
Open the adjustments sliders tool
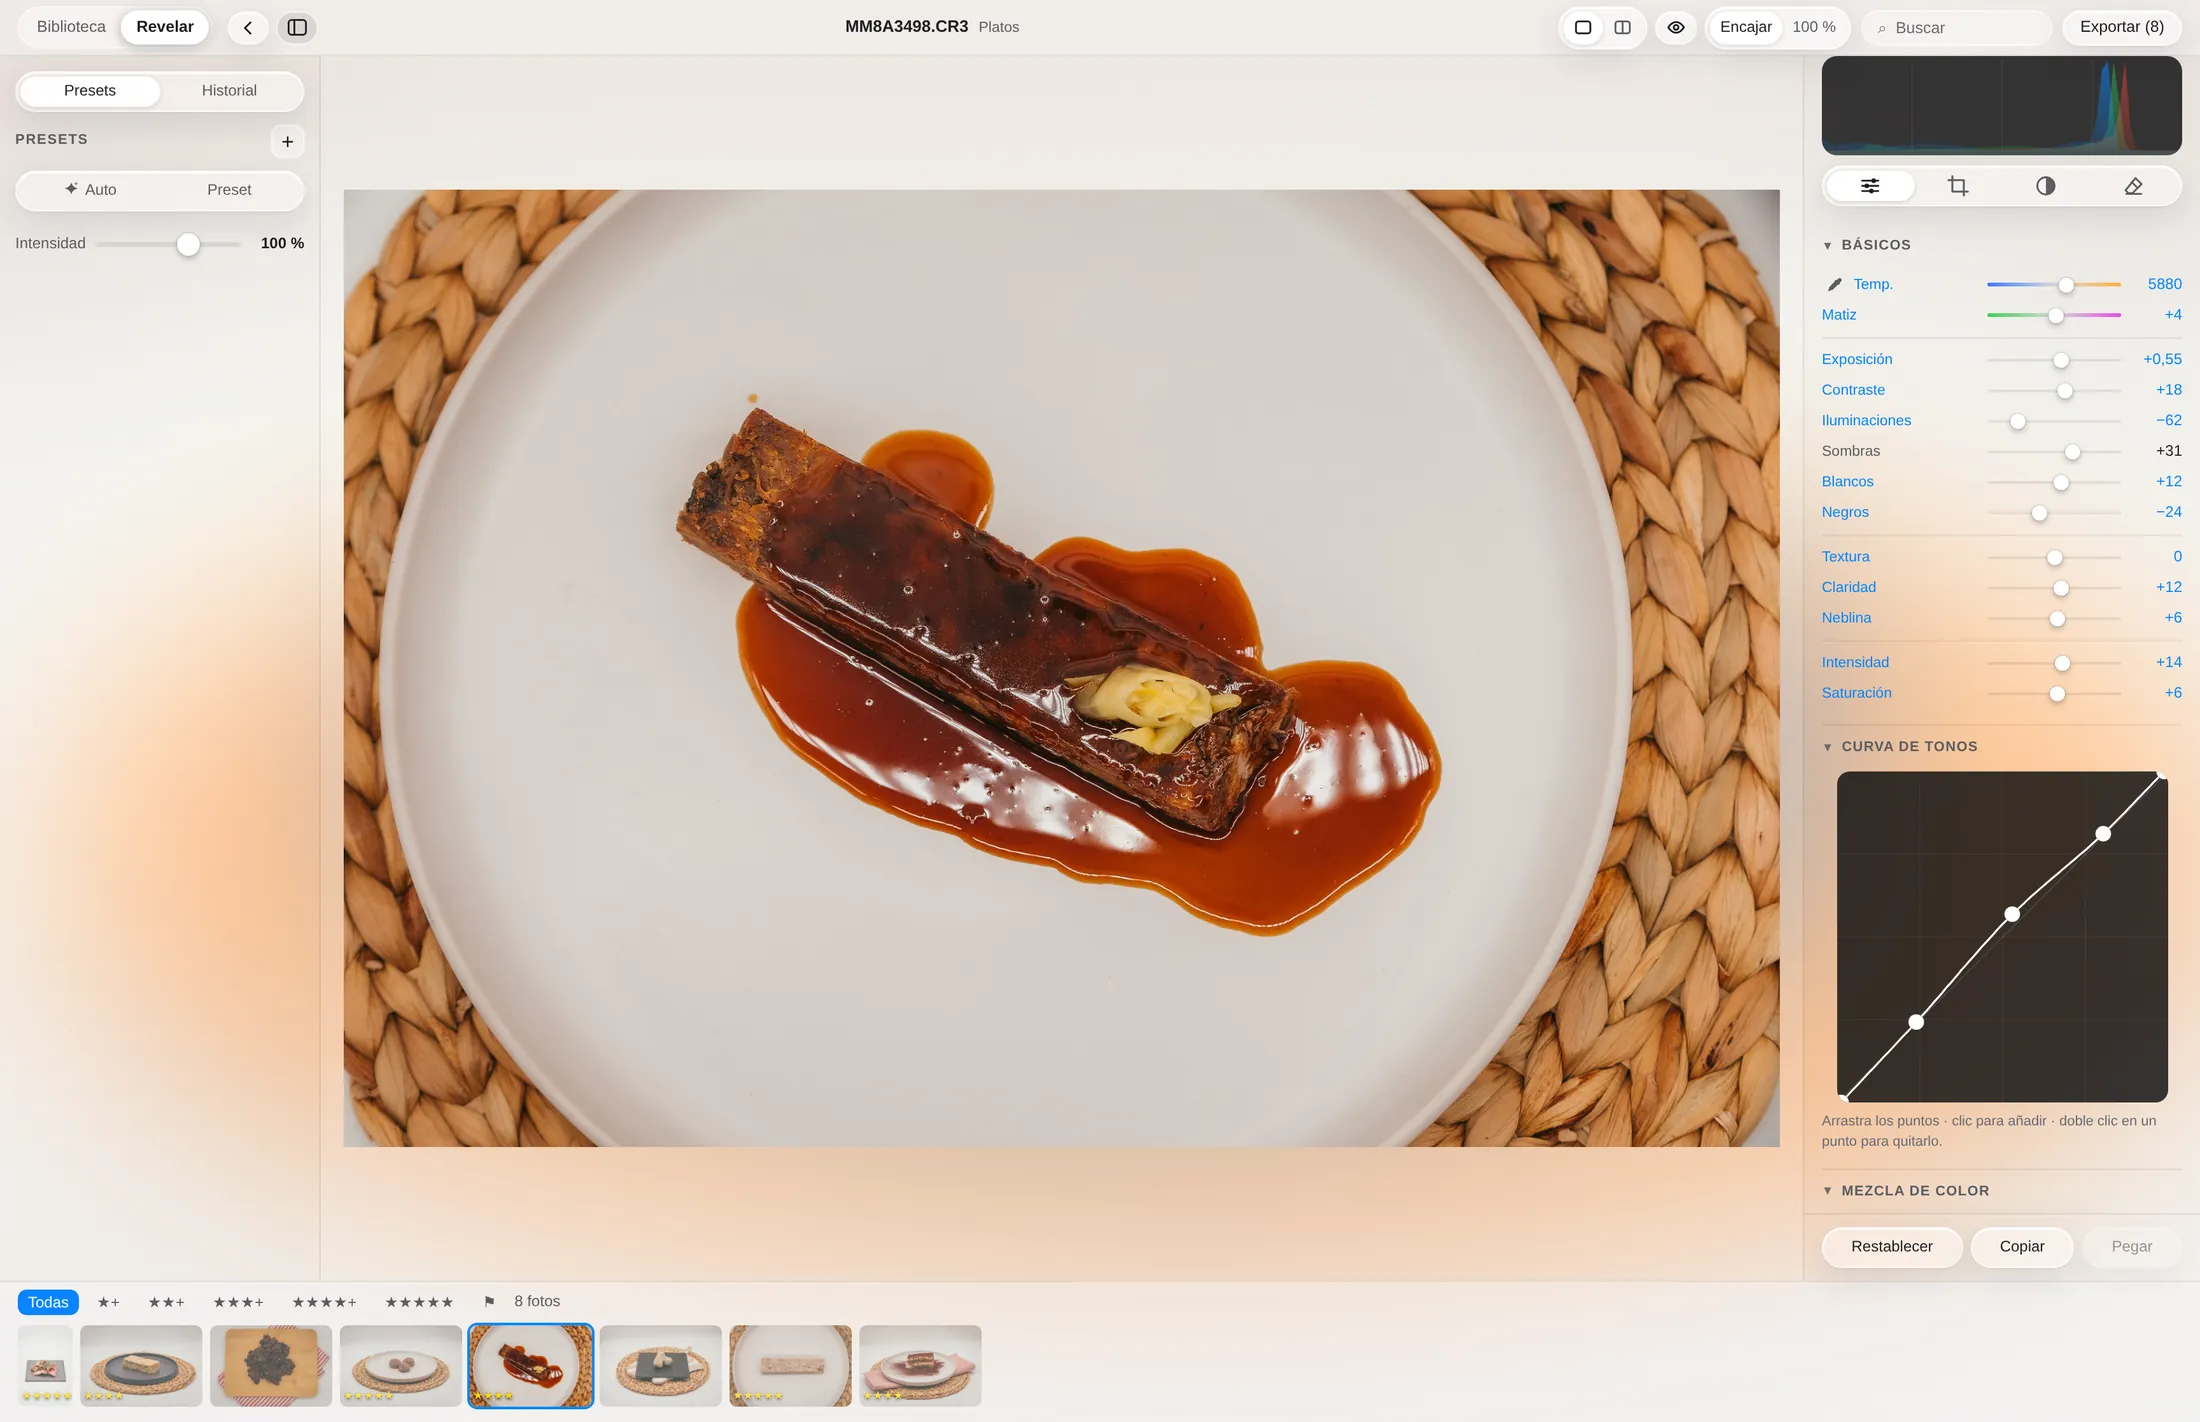click(x=1870, y=186)
